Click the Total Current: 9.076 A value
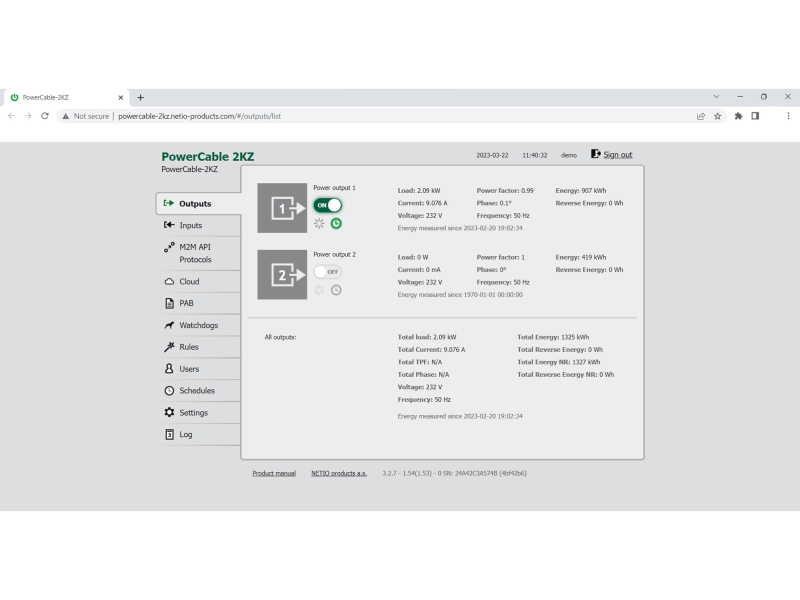The width and height of the screenshot is (800, 600). click(x=432, y=349)
